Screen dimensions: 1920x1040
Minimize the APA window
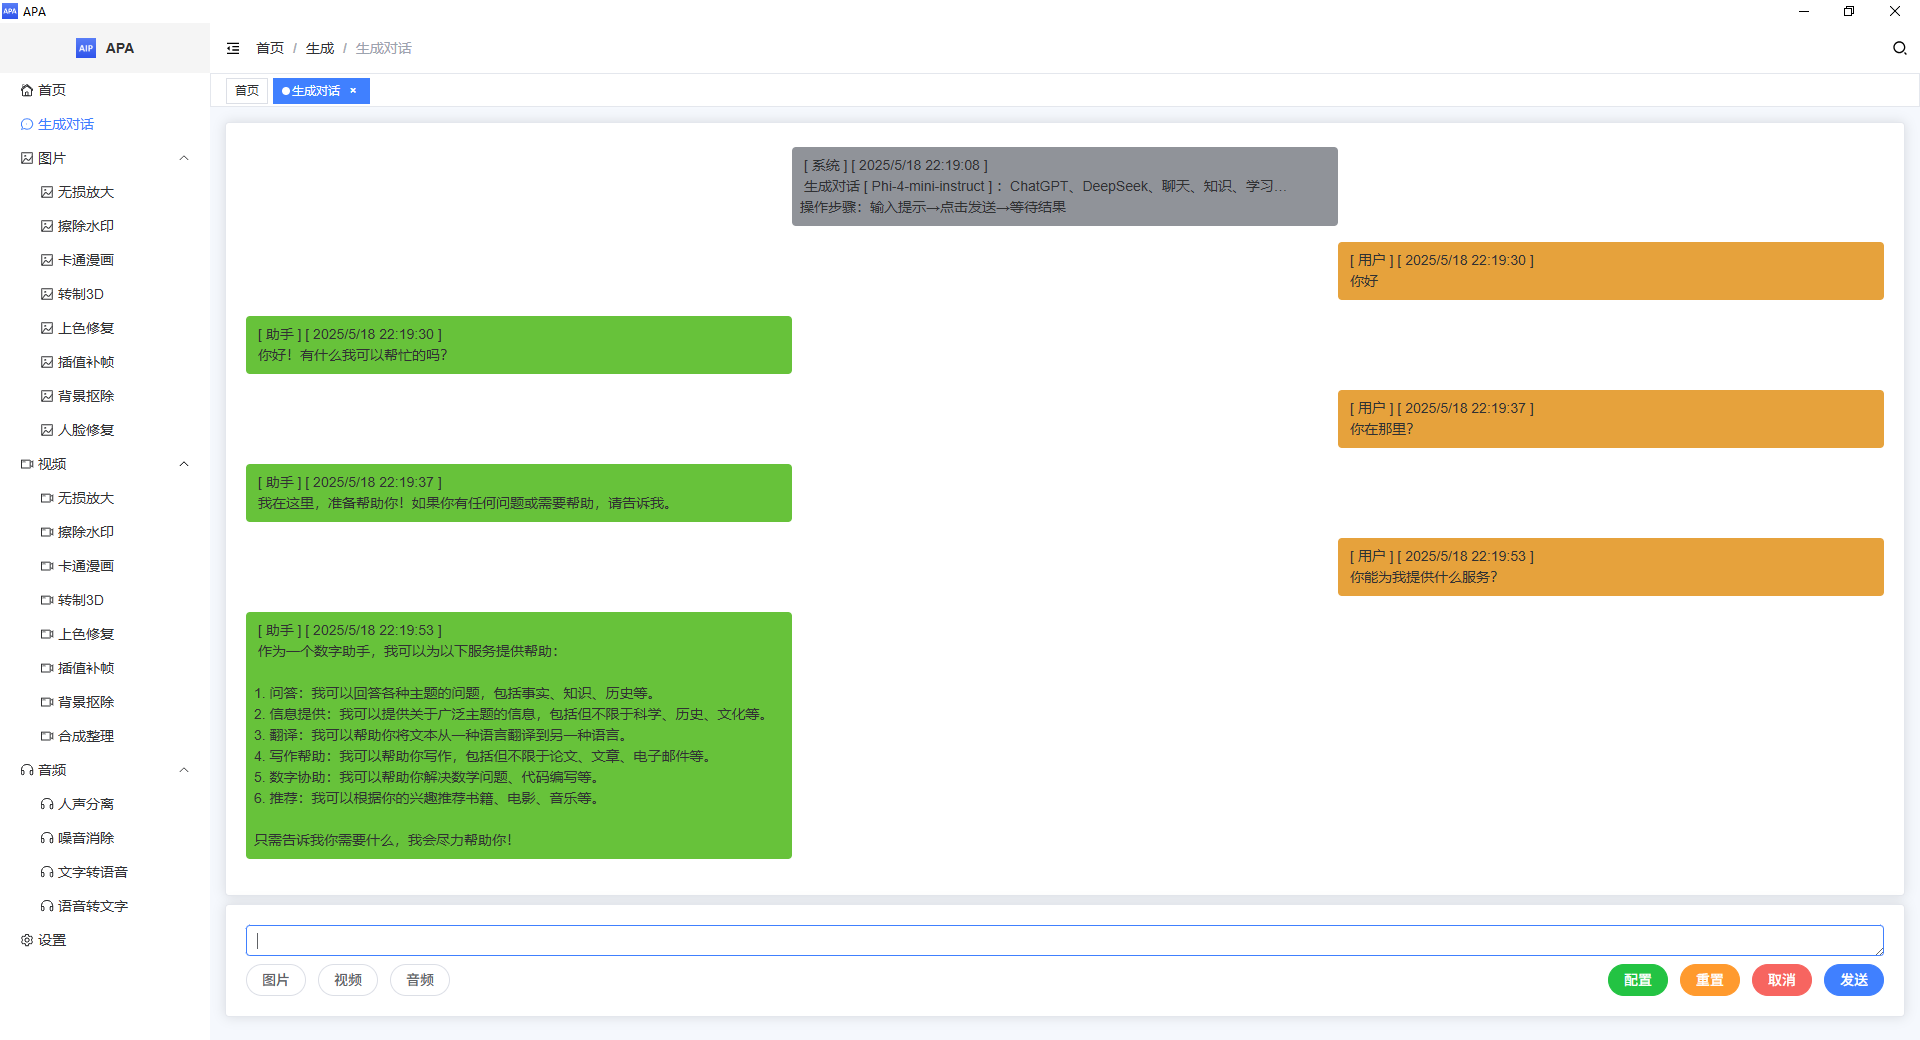pyautogui.click(x=1804, y=11)
